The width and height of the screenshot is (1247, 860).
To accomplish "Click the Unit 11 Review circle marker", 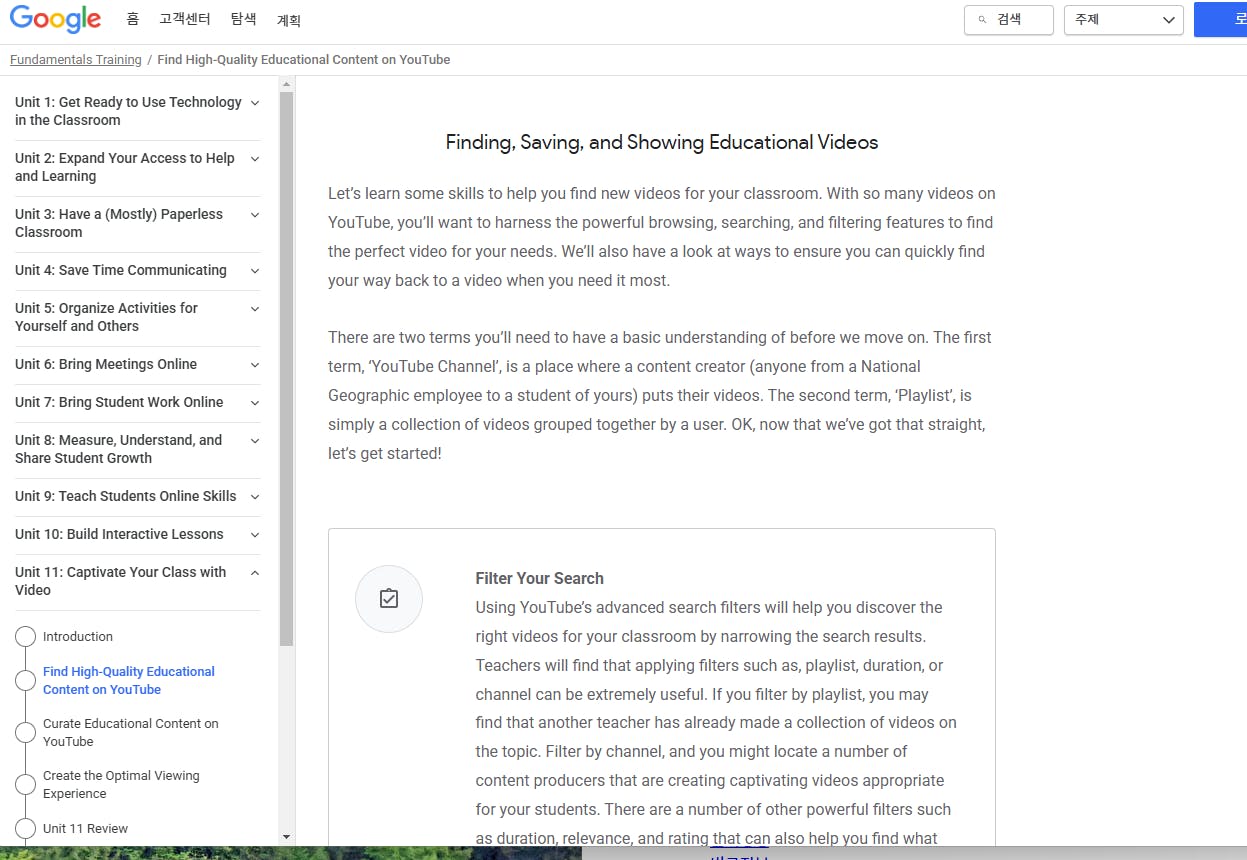I will [26, 828].
